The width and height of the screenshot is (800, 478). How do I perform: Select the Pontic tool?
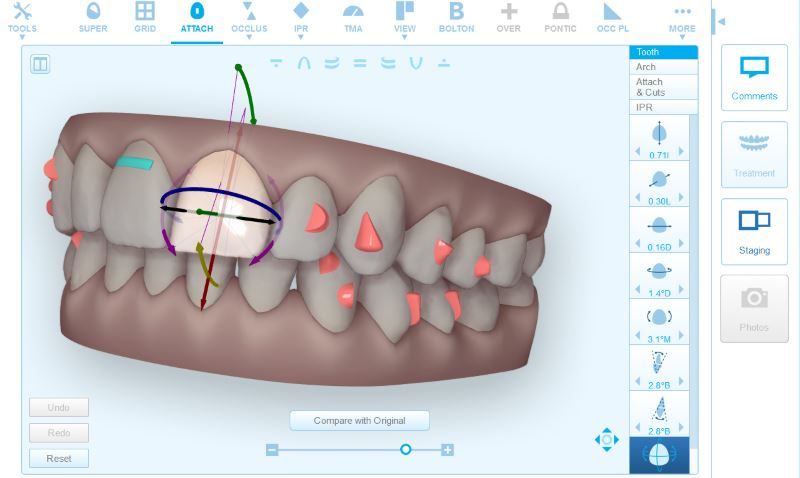560,17
